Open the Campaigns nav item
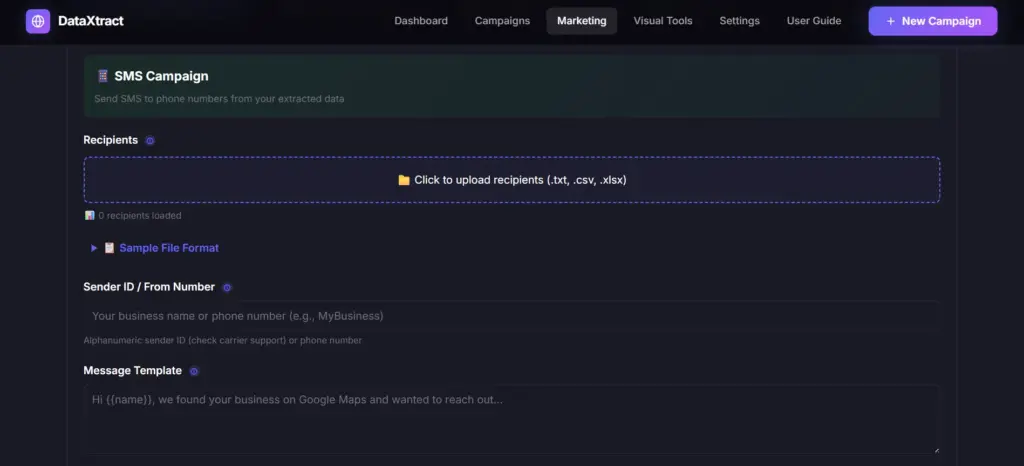 pos(502,21)
